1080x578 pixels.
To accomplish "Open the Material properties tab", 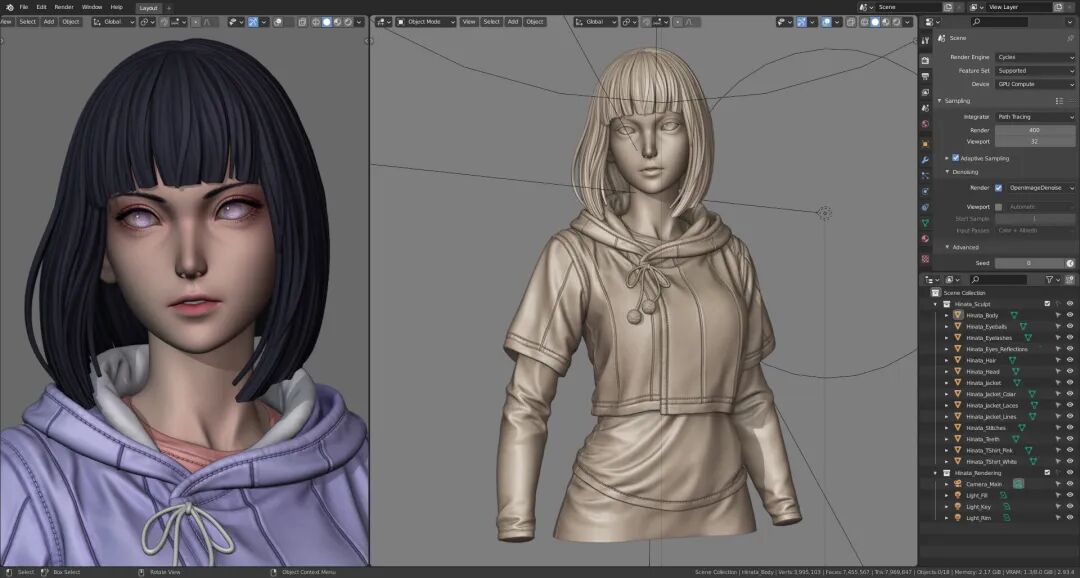I will pos(925,239).
